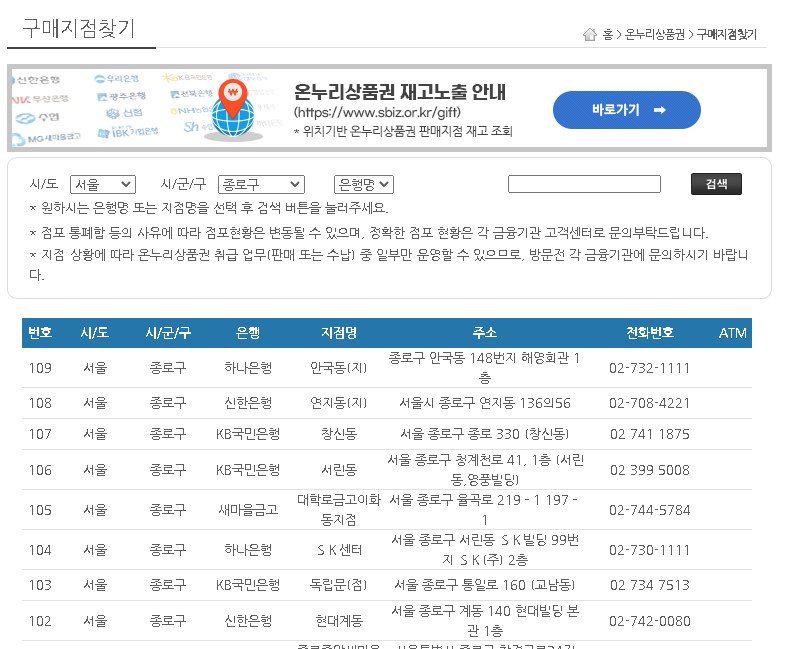Click the banner URL https://www.sbiz.or.kr/gift
Image resolution: width=787 pixels, height=649 pixels.
[377, 112]
